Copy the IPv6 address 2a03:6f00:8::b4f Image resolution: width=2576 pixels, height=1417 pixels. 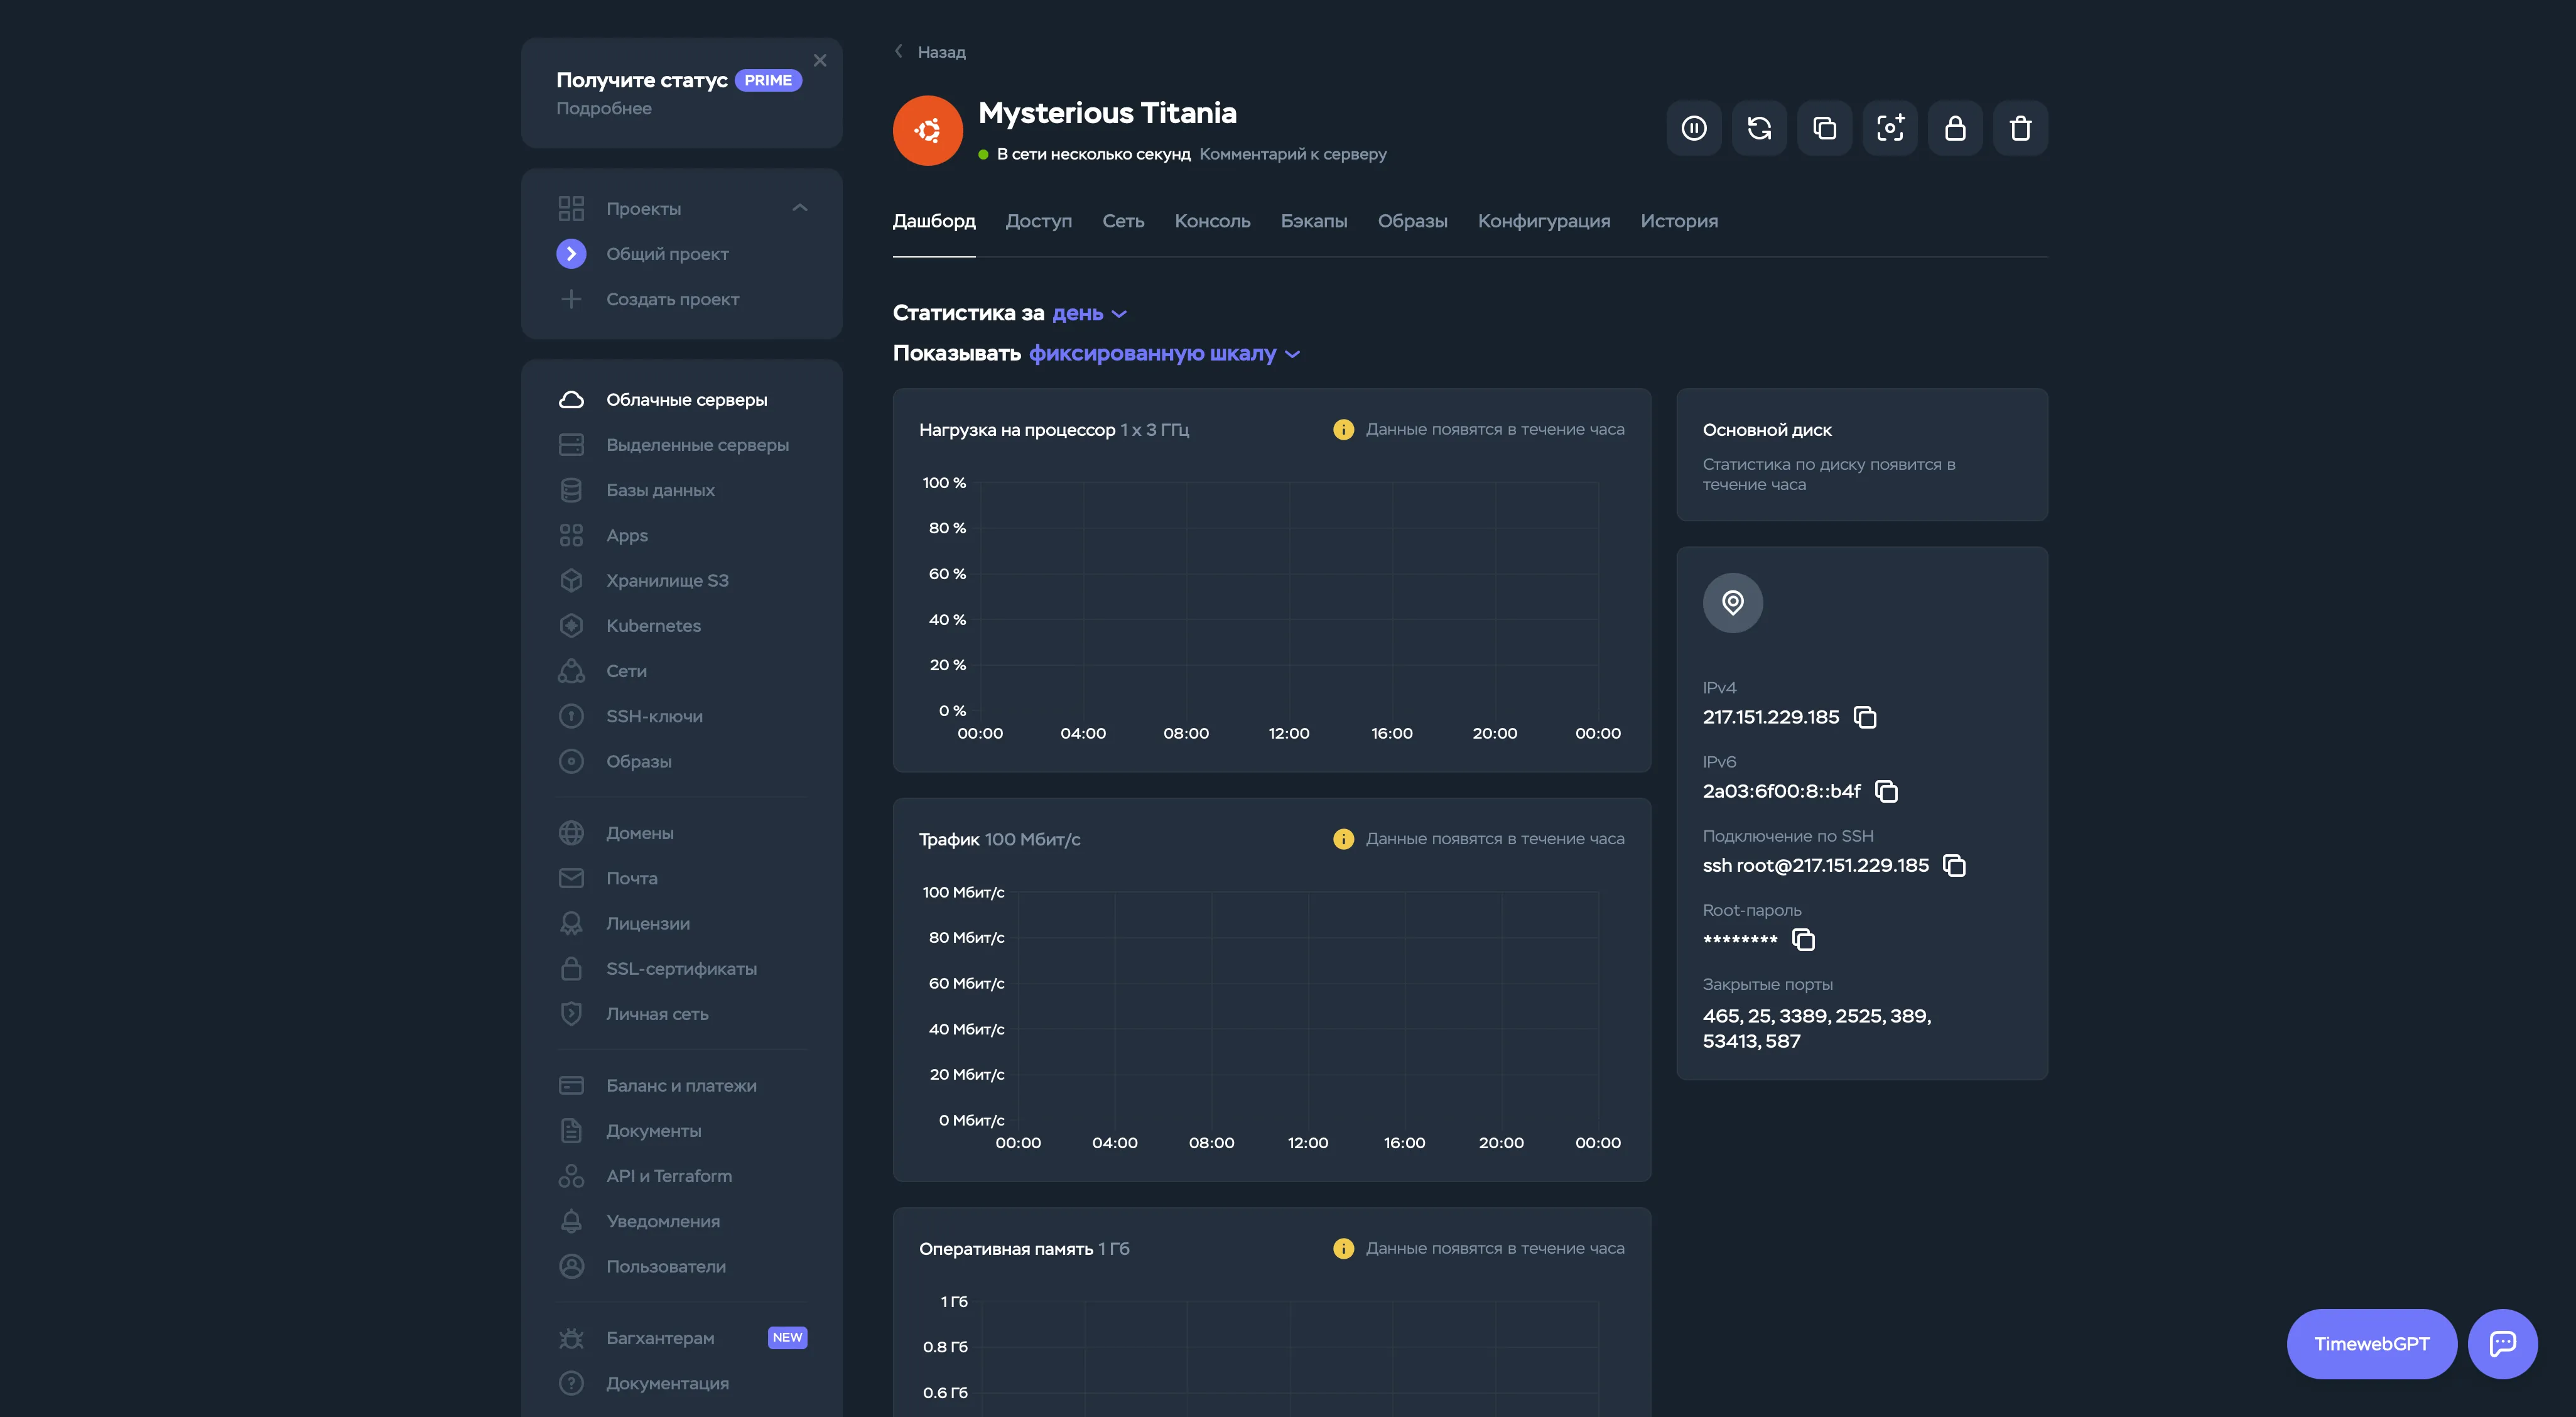1886,791
